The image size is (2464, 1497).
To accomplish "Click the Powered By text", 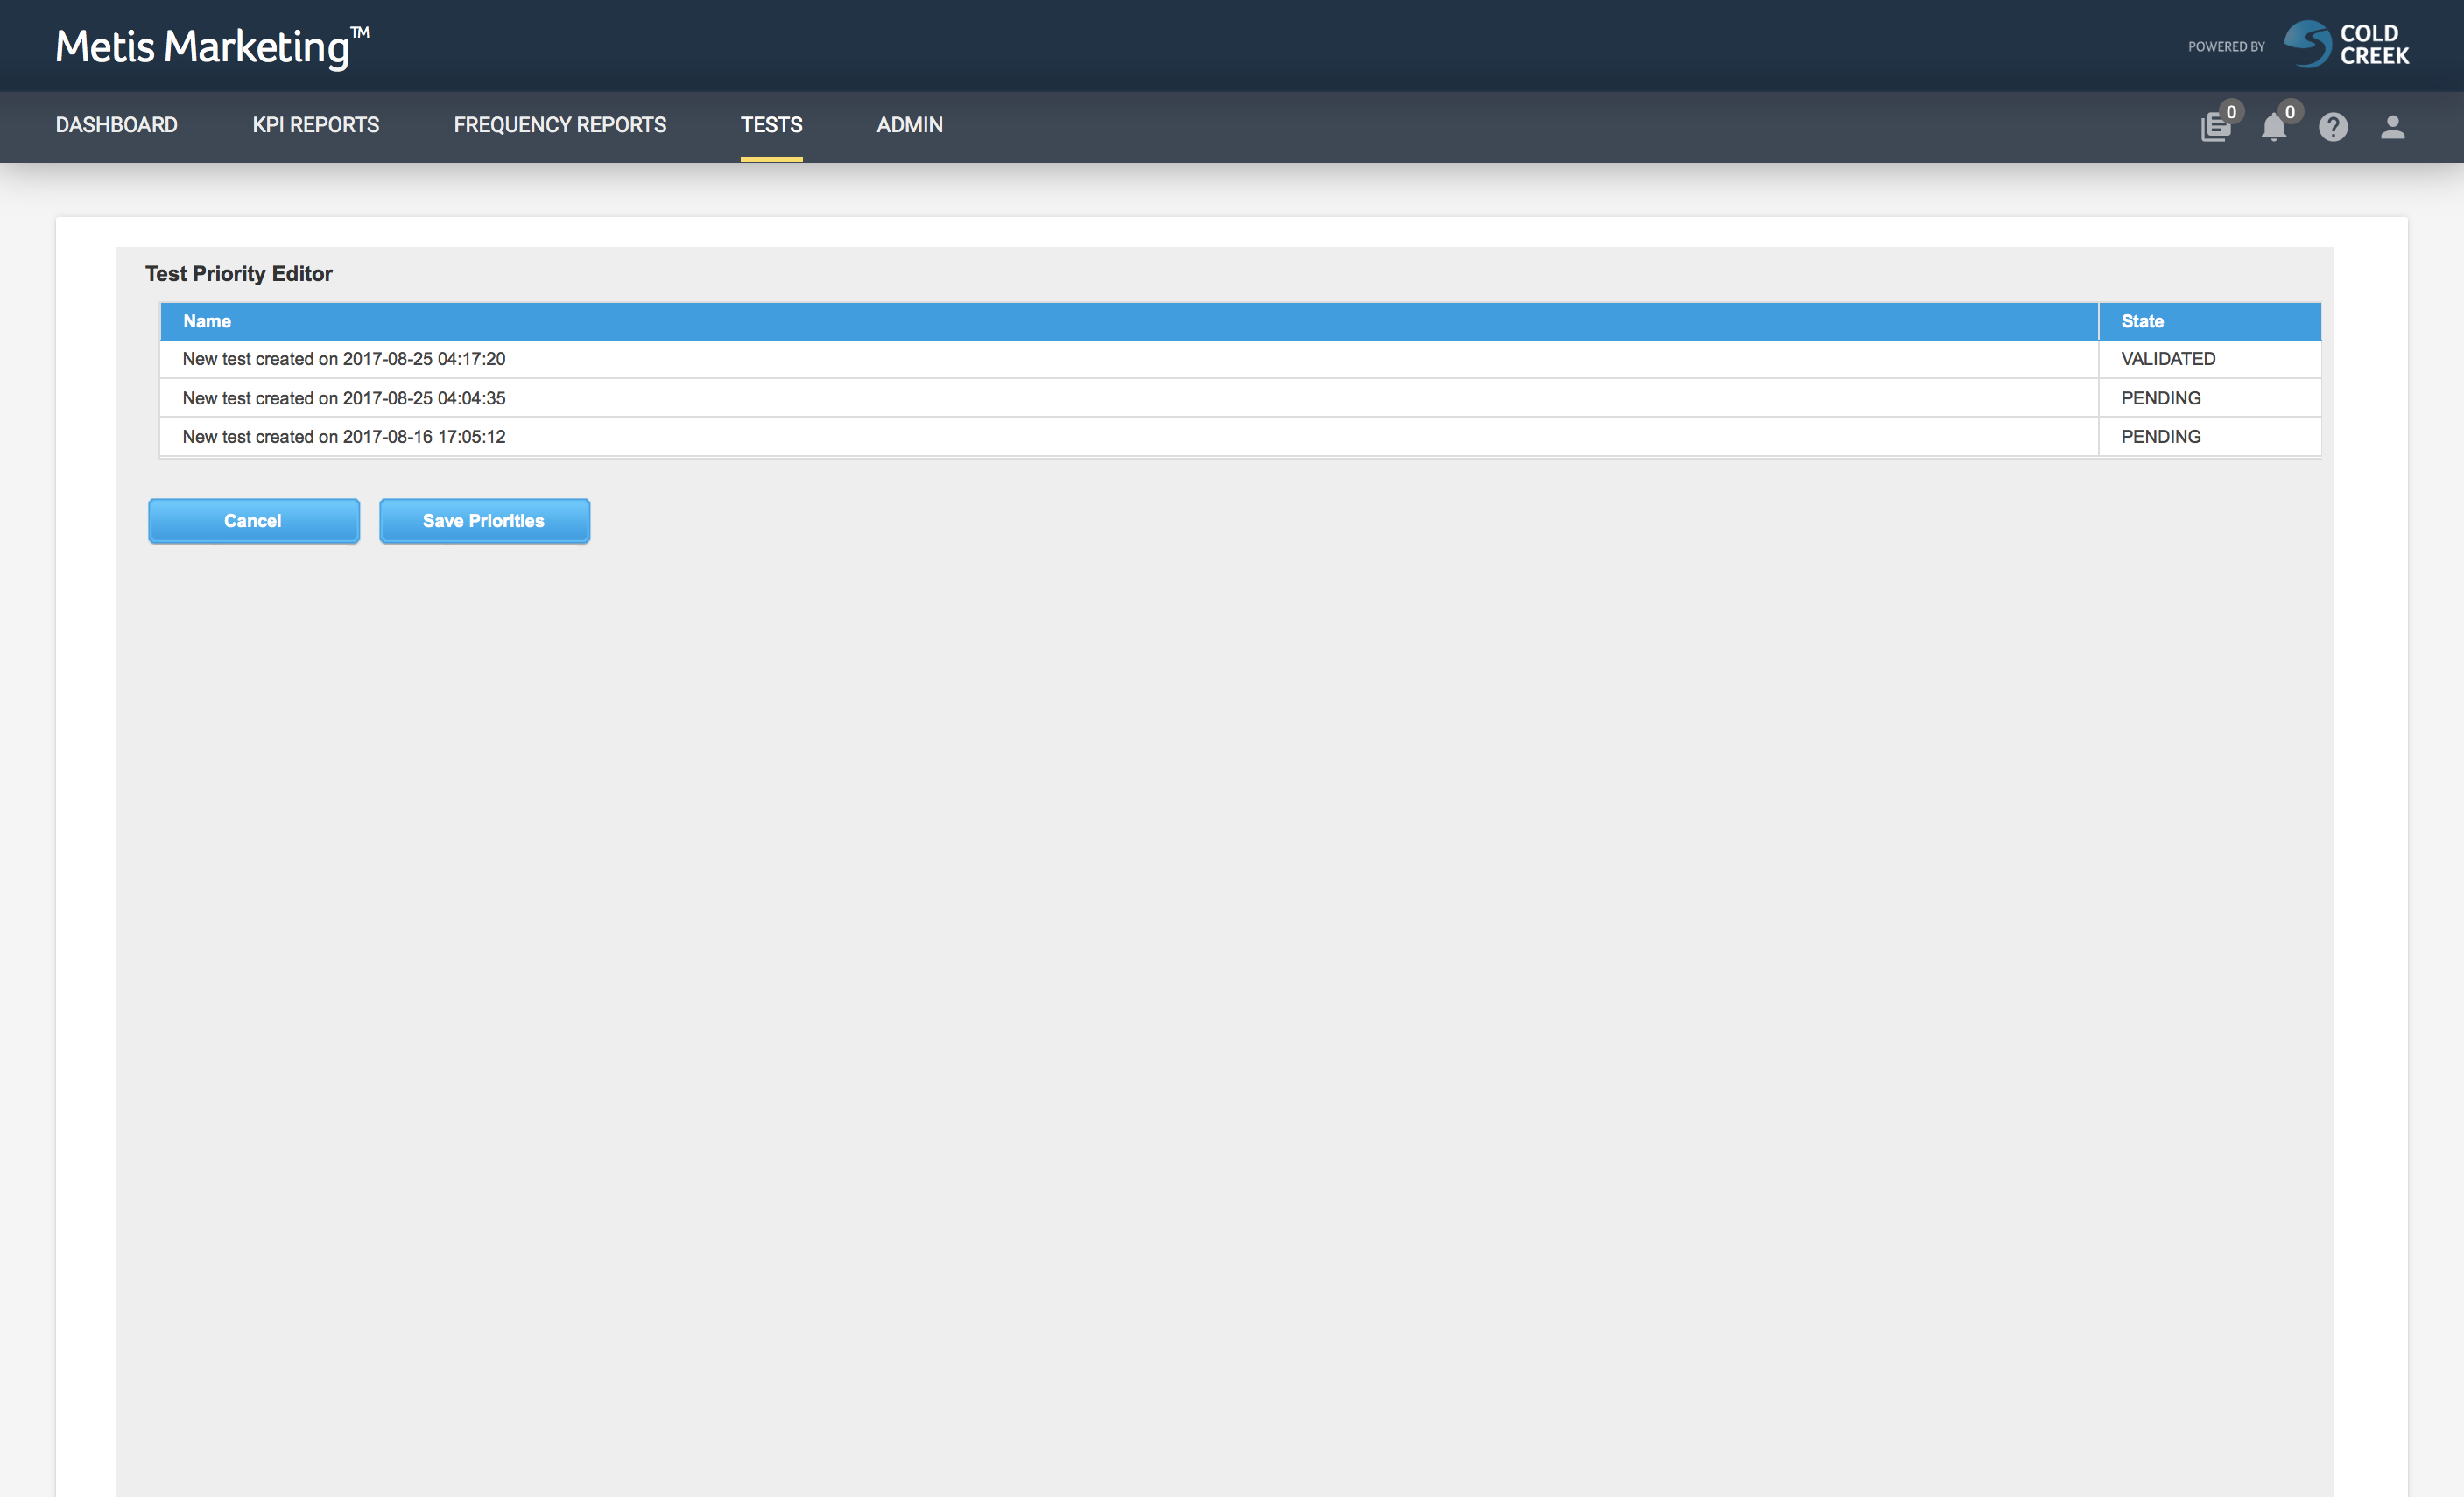I will pyautogui.click(x=2226, y=46).
